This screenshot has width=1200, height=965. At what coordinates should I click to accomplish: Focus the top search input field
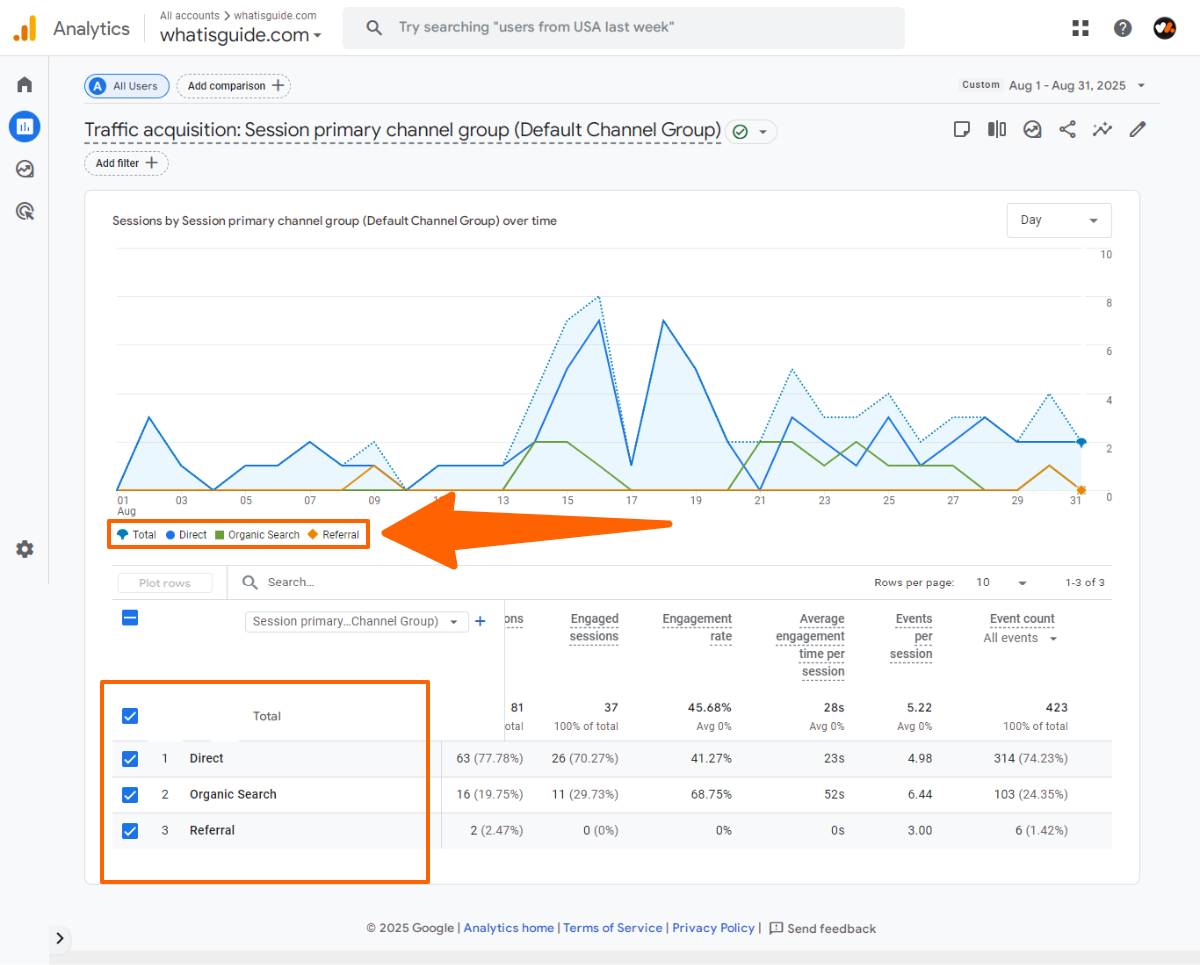[x=623, y=28]
